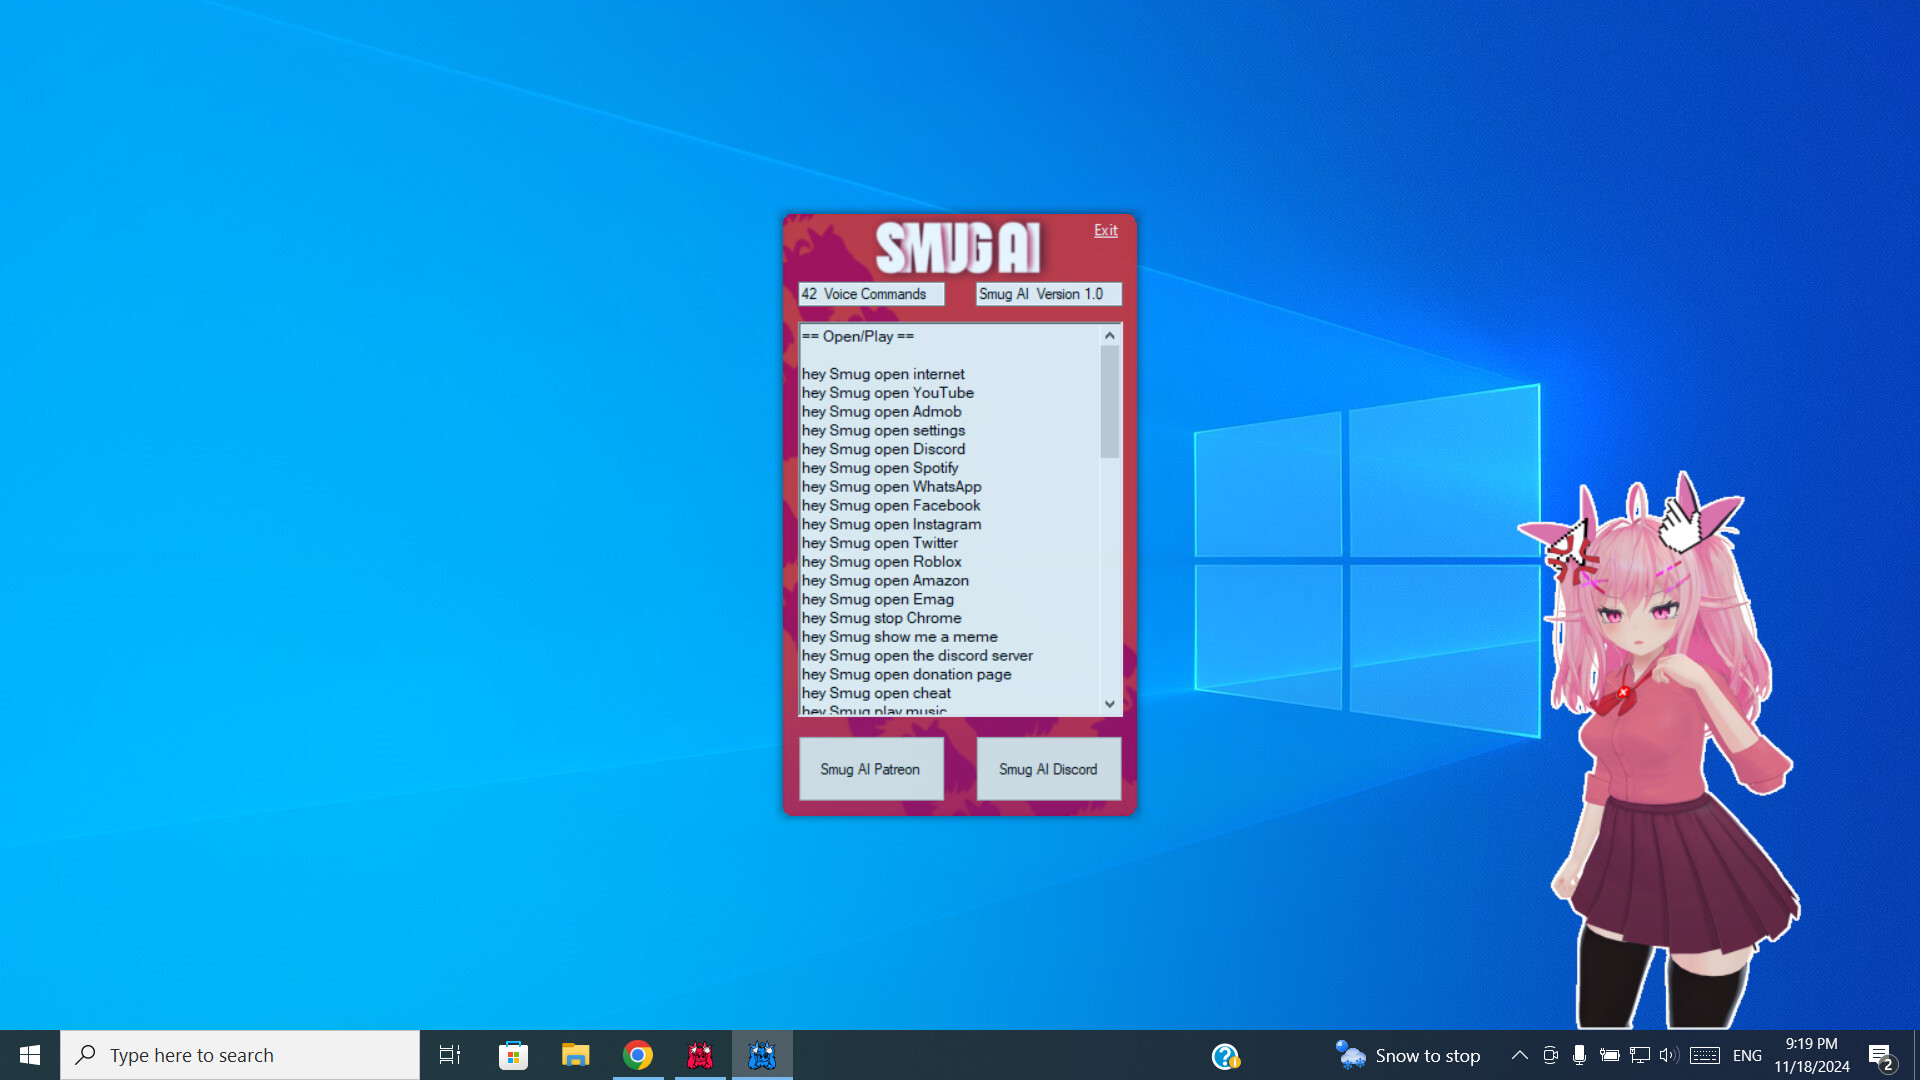Click the battery icon in the system tray

1610,1054
